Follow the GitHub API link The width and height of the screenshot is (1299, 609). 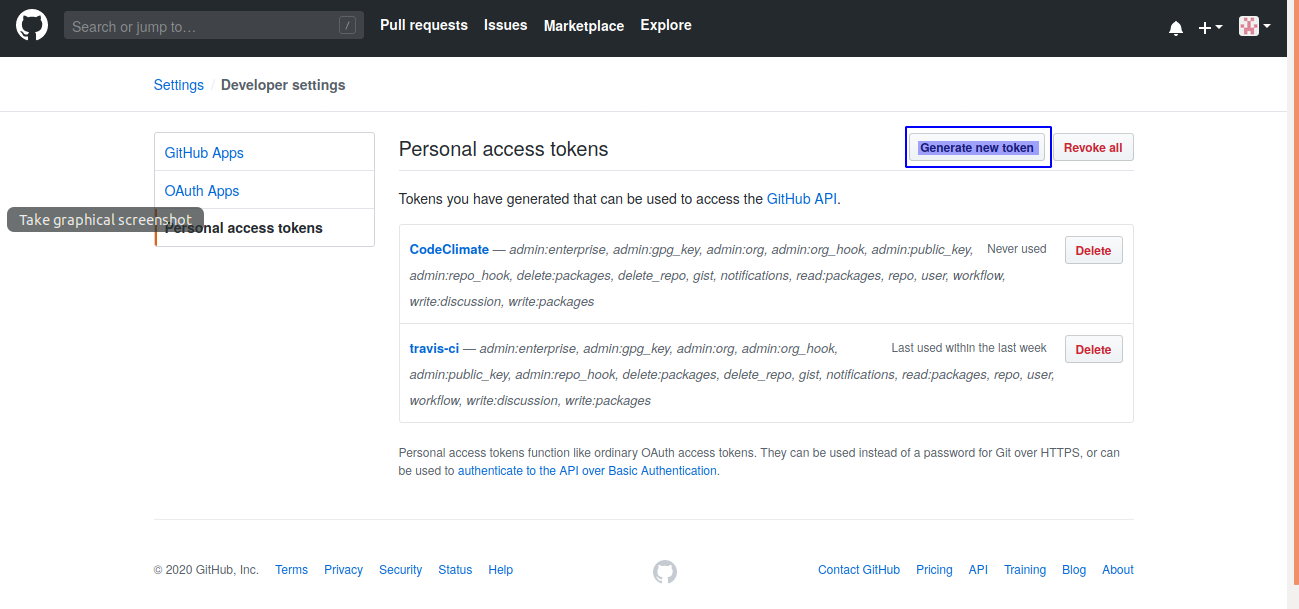pos(801,199)
